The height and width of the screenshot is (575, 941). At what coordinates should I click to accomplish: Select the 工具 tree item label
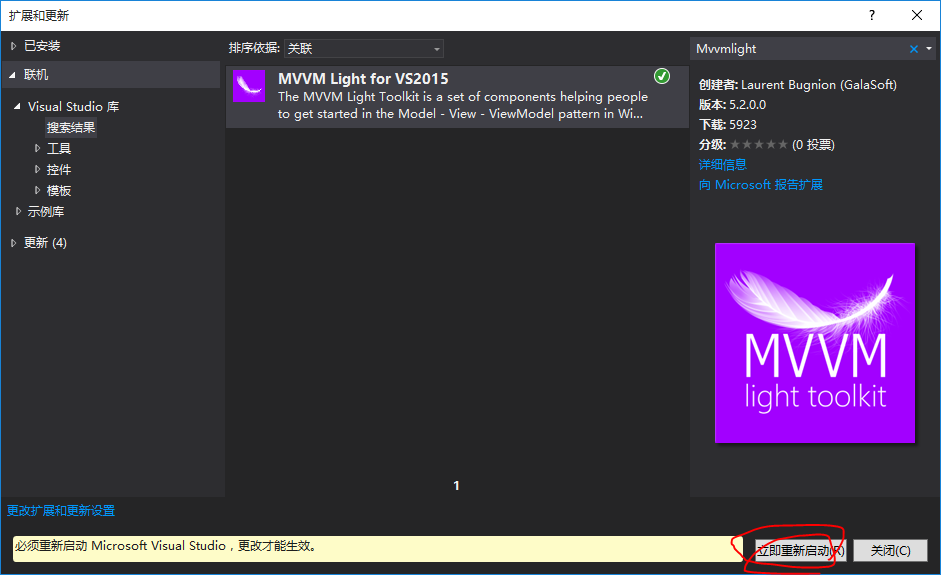pyautogui.click(x=59, y=148)
